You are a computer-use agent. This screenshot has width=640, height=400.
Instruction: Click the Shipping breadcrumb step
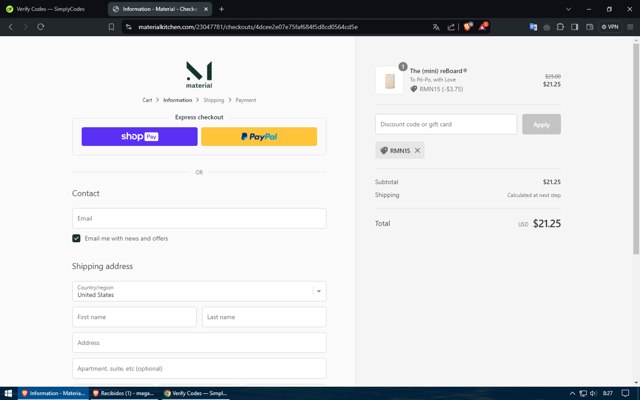click(x=213, y=100)
